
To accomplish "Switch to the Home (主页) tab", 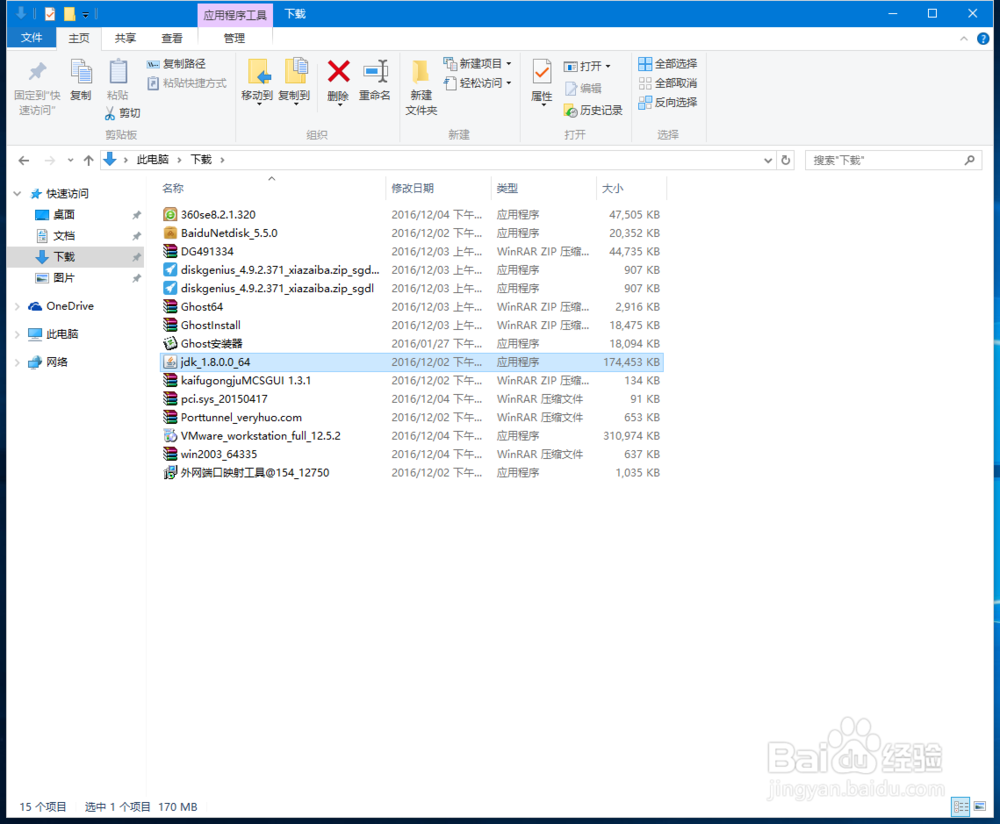I will 79,38.
